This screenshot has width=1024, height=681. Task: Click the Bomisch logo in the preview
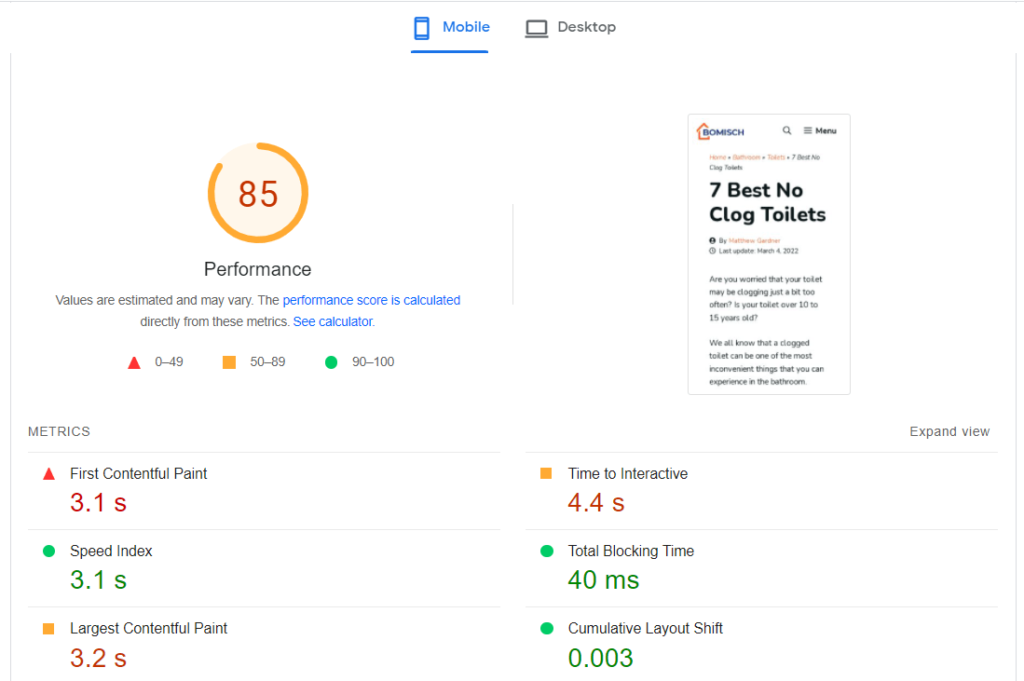(x=720, y=131)
